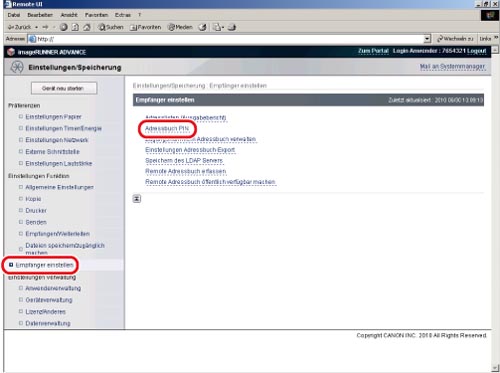Click the Logout link
This screenshot has height=373, width=500.
(x=477, y=51)
